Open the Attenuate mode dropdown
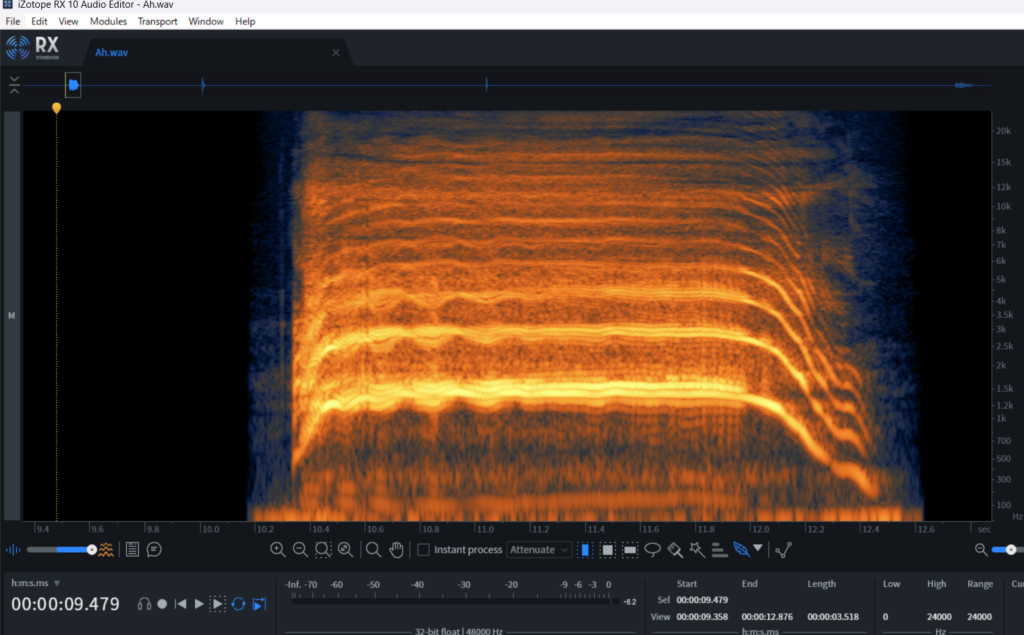The height and width of the screenshot is (635, 1024). pos(539,550)
